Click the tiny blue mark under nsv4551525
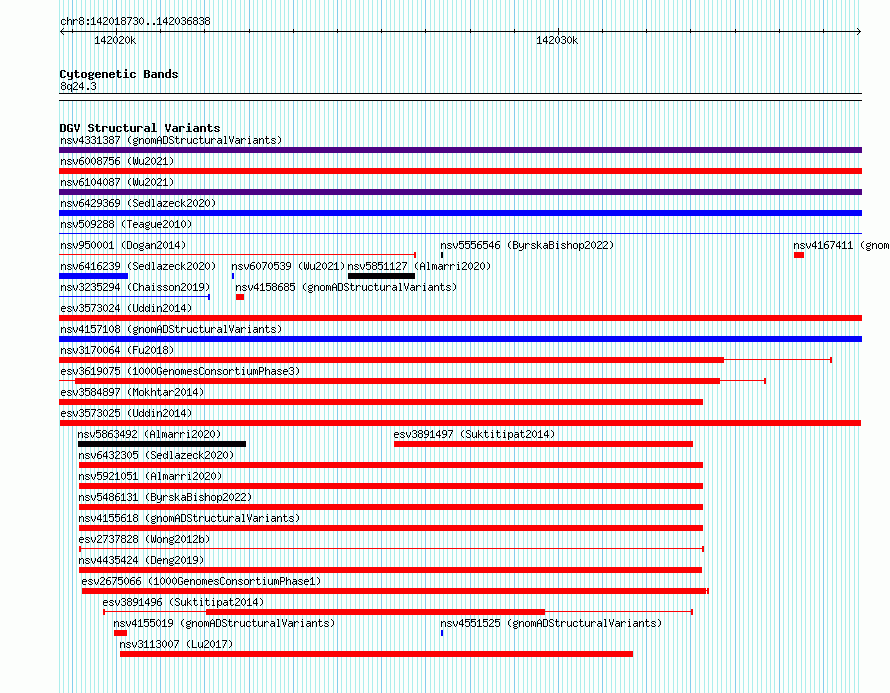The height and width of the screenshot is (693, 890). pyautogui.click(x=442, y=633)
